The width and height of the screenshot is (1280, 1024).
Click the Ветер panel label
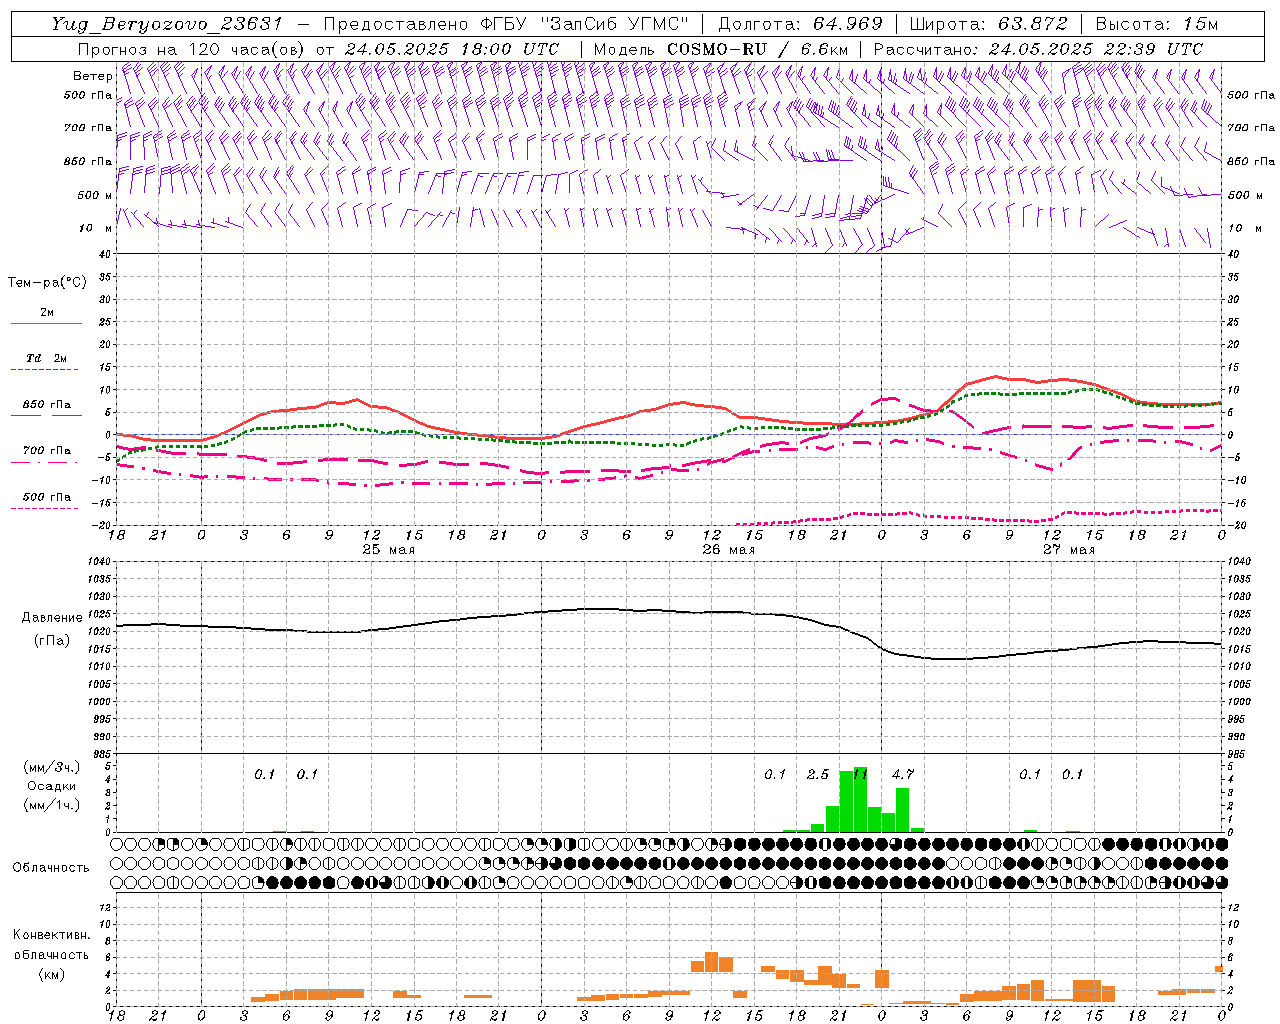[x=92, y=76]
